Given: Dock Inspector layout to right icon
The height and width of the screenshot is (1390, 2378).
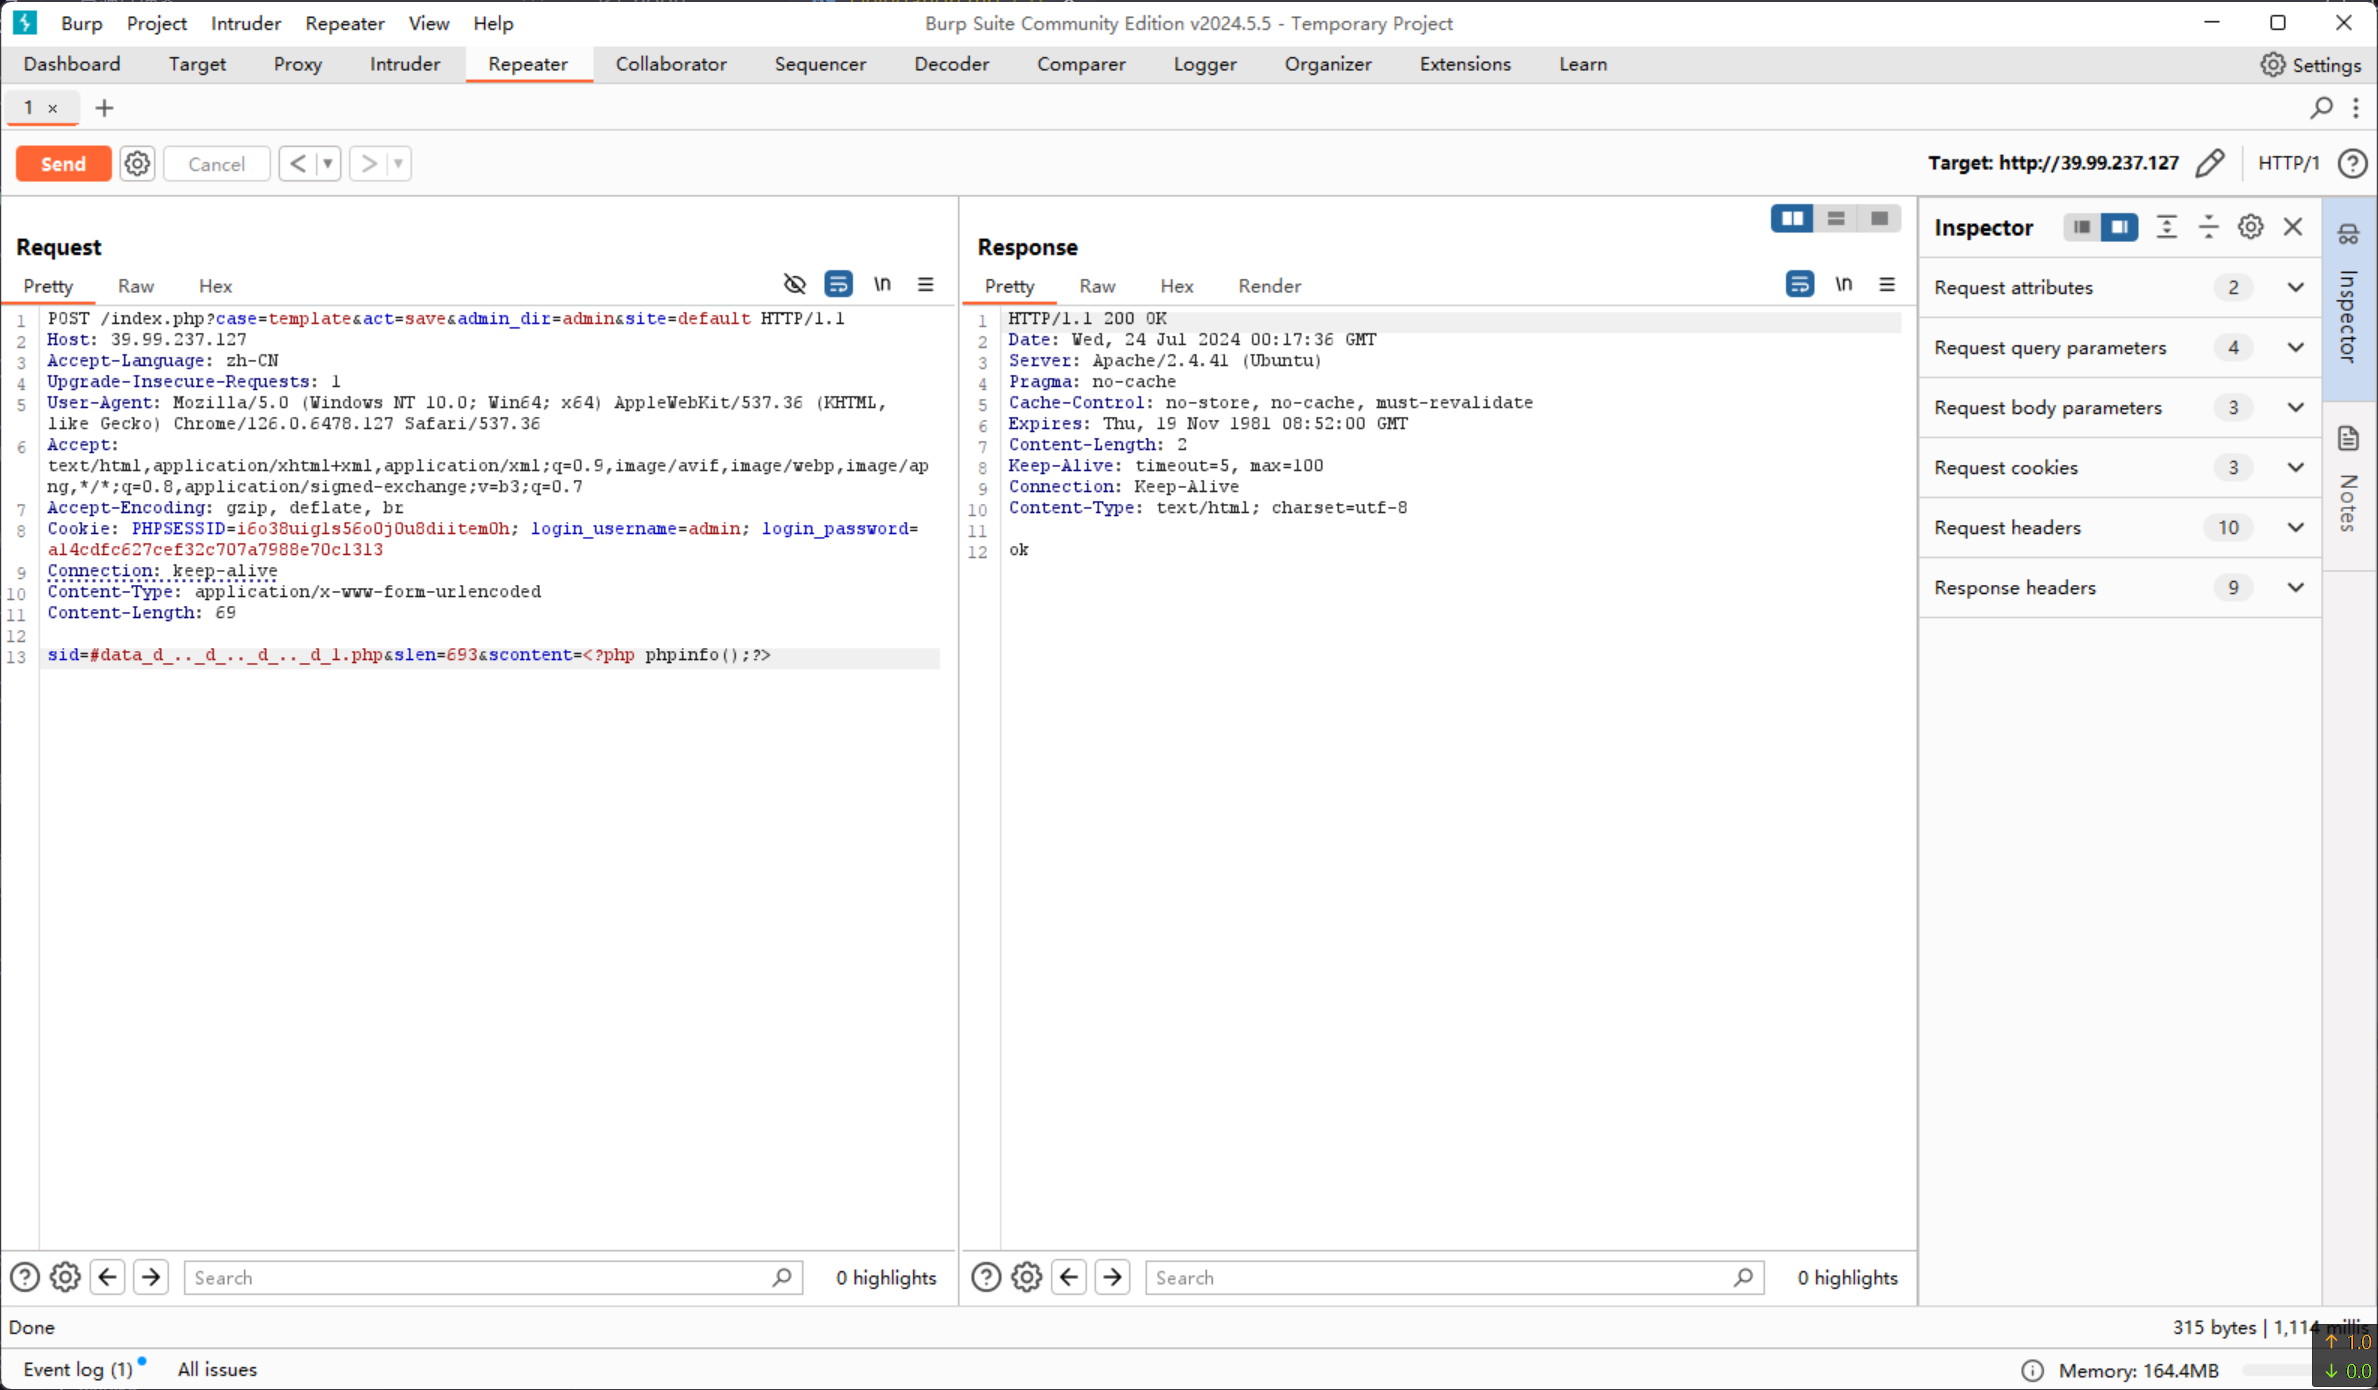Looking at the screenshot, I should point(2119,227).
